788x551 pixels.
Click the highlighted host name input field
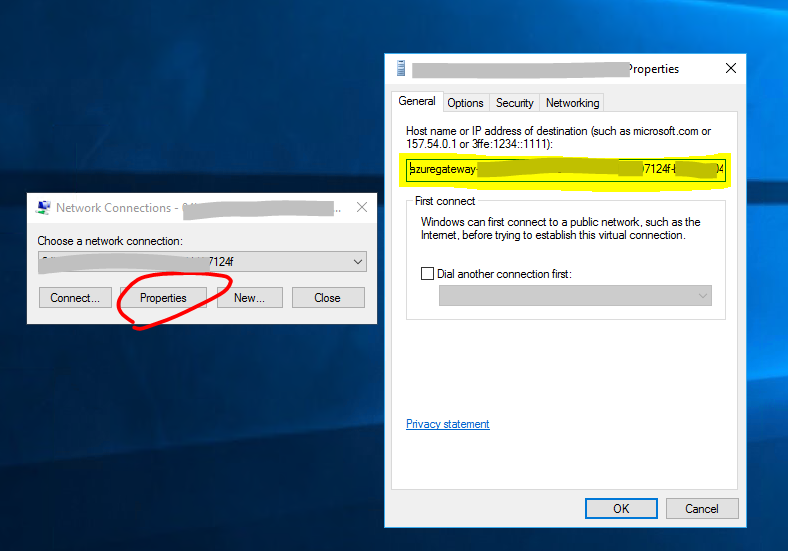tap(565, 170)
